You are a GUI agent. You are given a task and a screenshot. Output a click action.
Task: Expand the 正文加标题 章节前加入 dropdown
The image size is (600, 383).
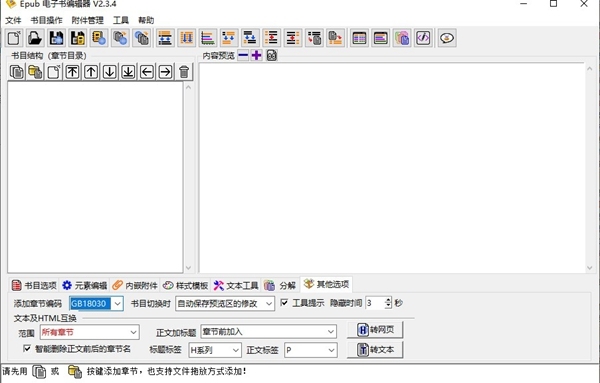point(331,332)
